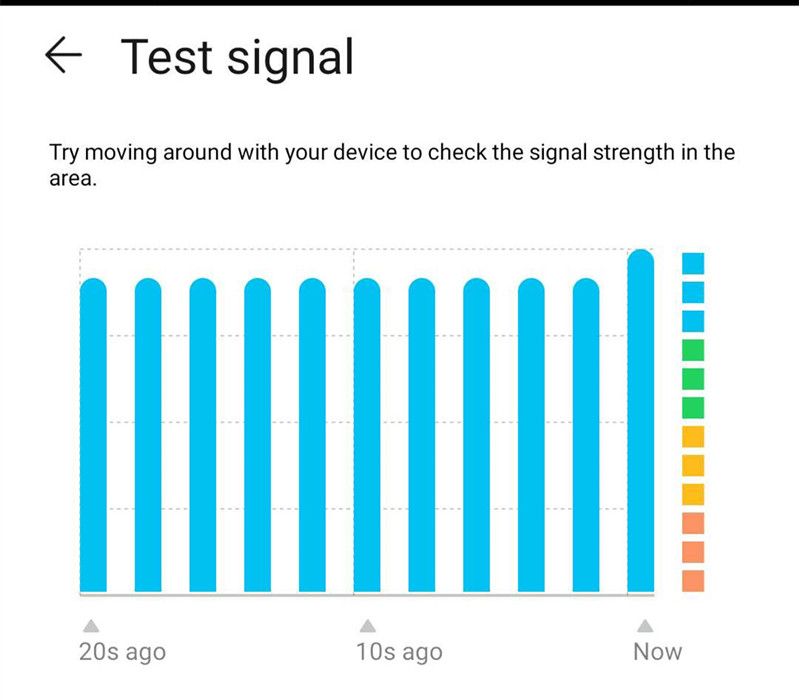Select the bottom blue legend square
The height and width of the screenshot is (700, 799).
pos(693,321)
